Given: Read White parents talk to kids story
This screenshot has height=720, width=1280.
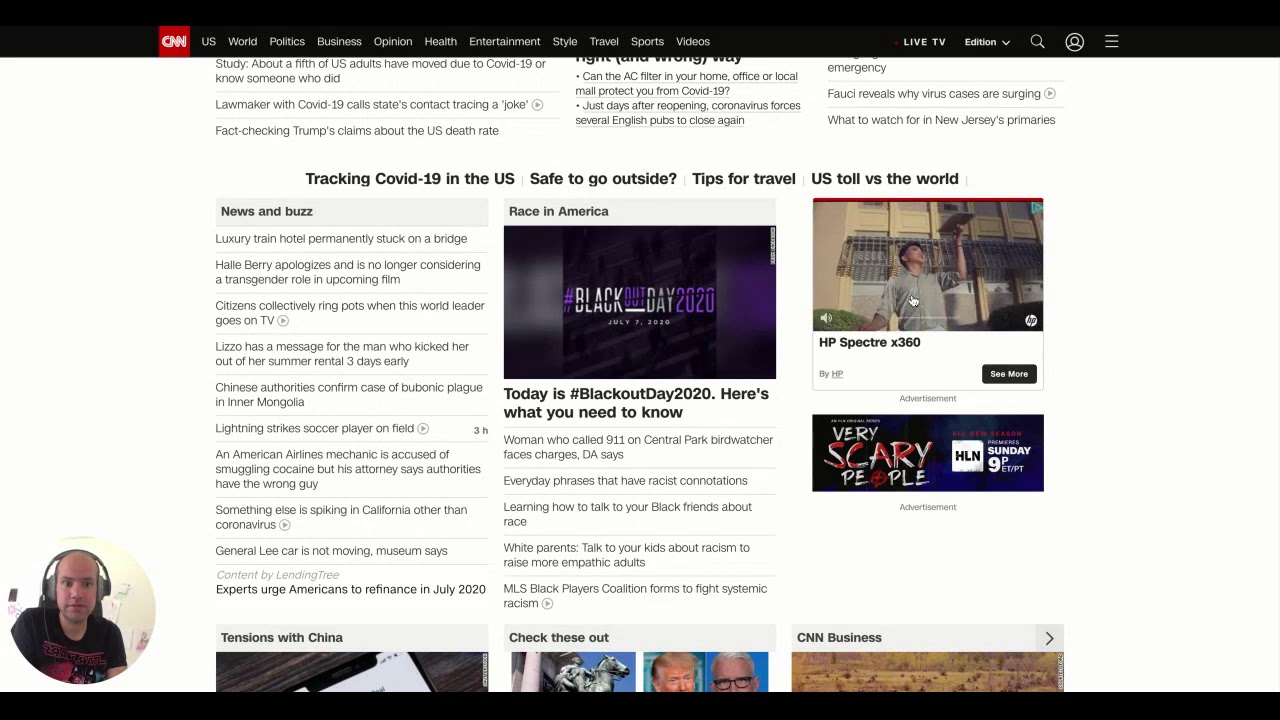Looking at the screenshot, I should pyautogui.click(x=626, y=555).
